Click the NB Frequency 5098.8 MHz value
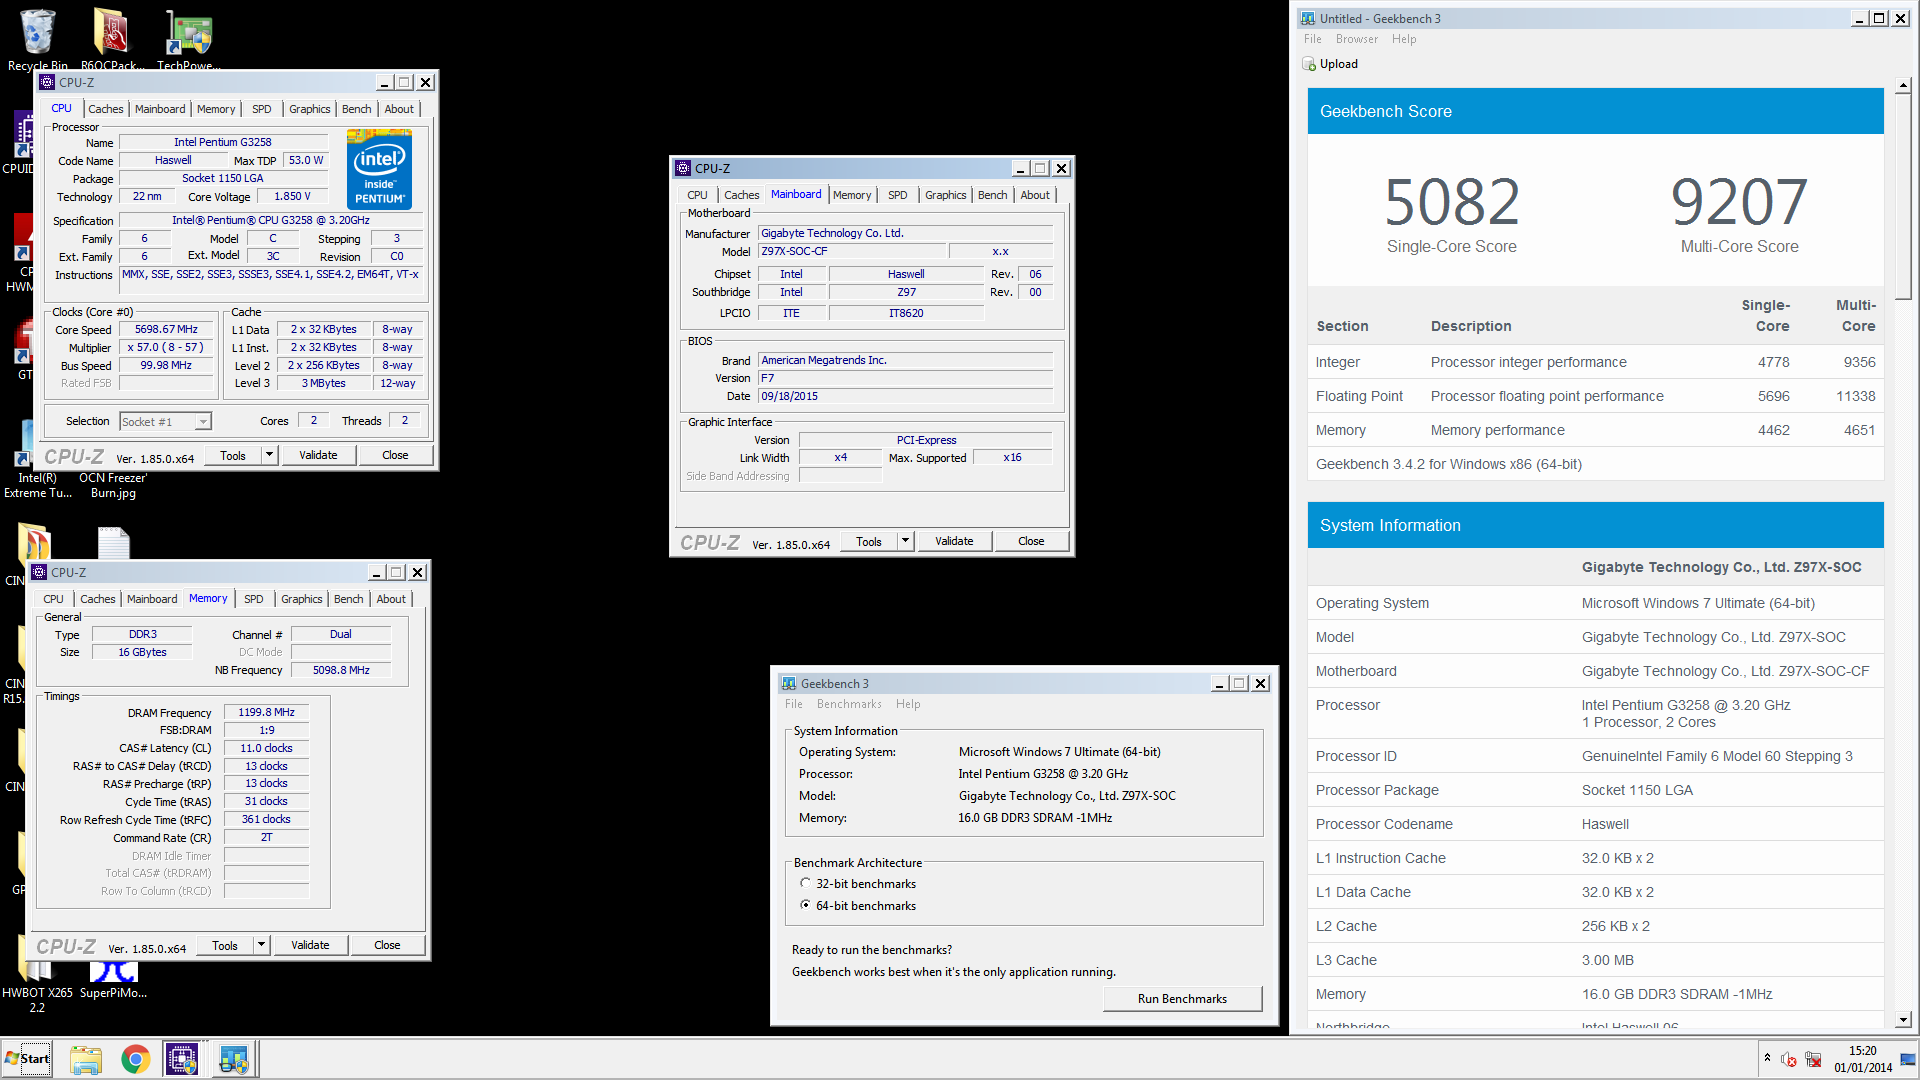1920x1080 pixels. coord(341,670)
